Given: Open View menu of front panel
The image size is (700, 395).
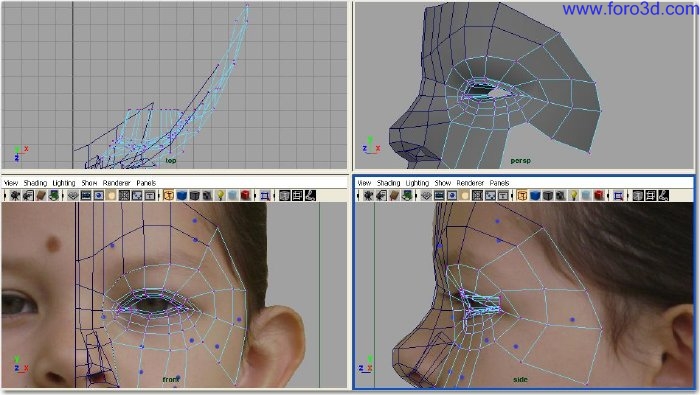Looking at the screenshot, I should coord(11,183).
